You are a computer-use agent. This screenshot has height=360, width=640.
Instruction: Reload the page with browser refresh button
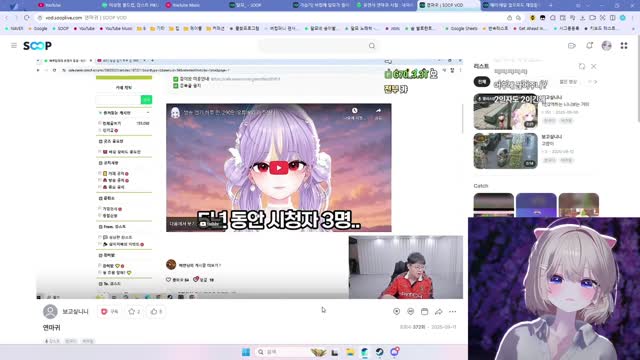pyautogui.click(x=27, y=18)
